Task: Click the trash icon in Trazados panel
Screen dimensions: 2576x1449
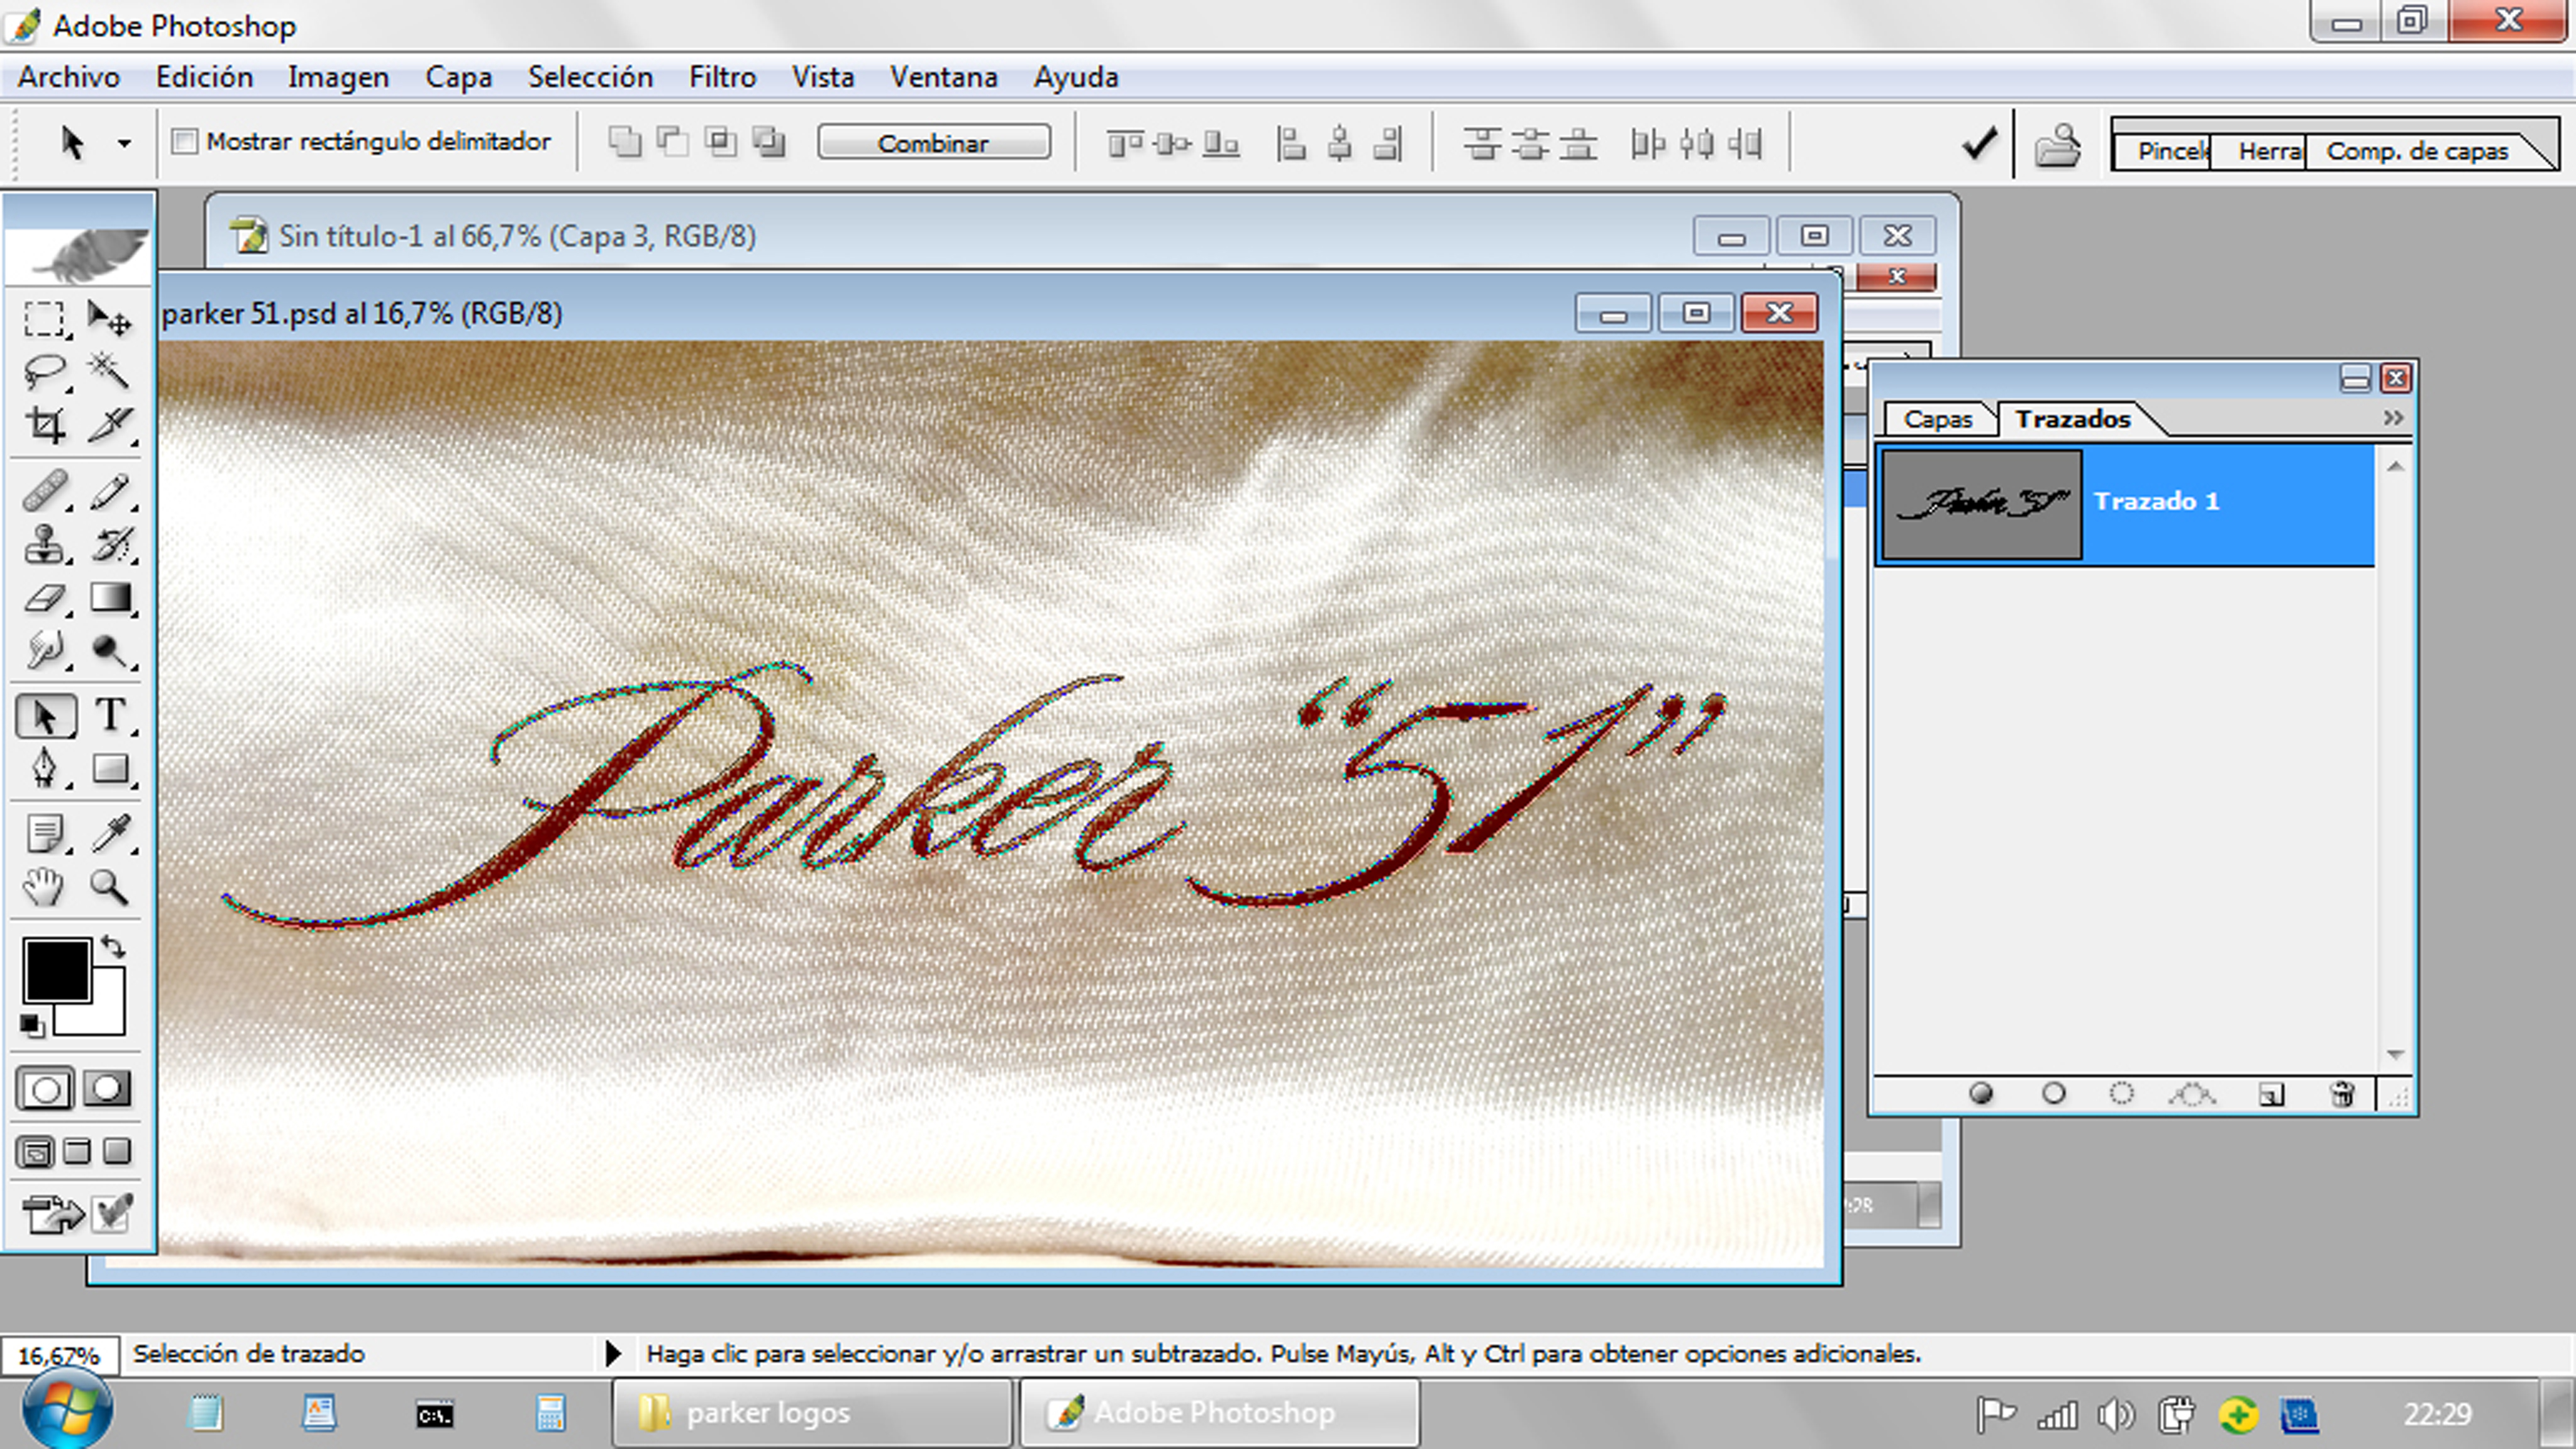Action: [2341, 1094]
